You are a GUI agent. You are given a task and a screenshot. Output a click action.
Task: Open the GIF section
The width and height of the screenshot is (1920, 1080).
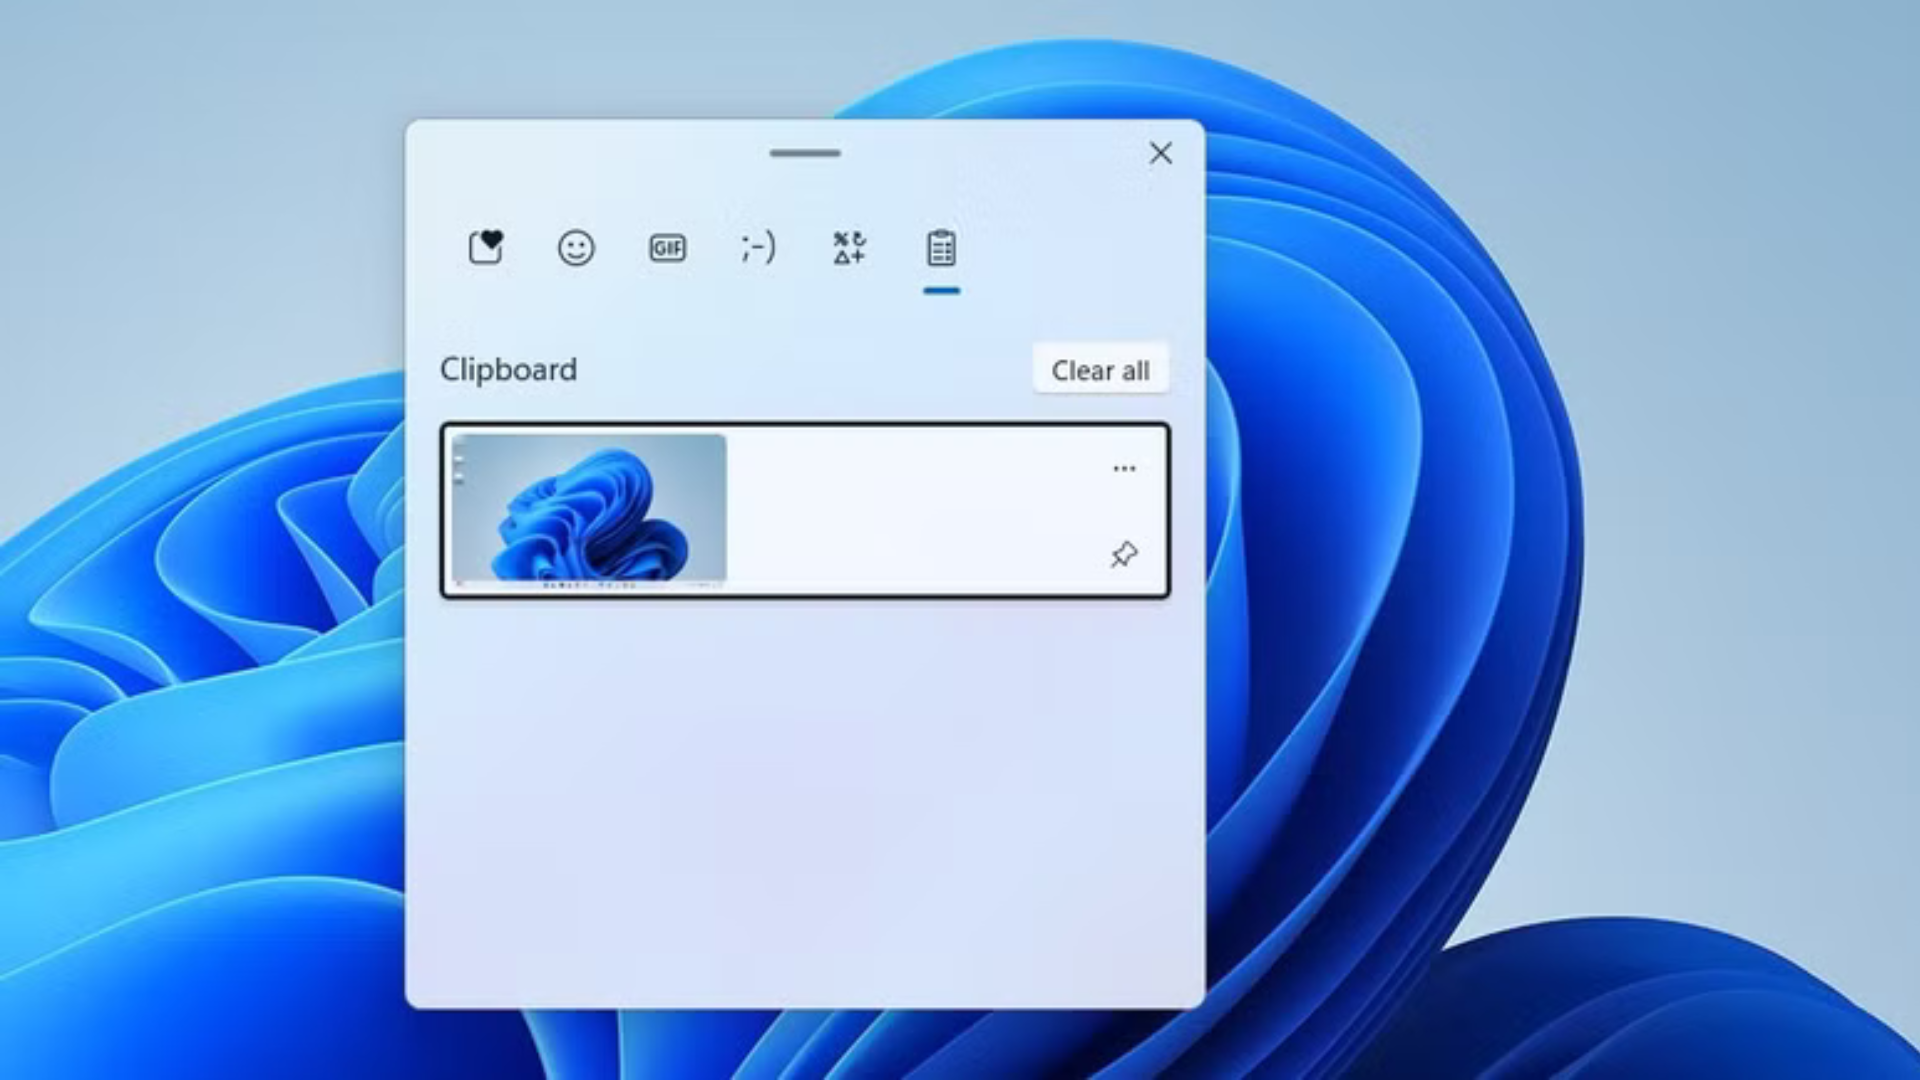(667, 247)
